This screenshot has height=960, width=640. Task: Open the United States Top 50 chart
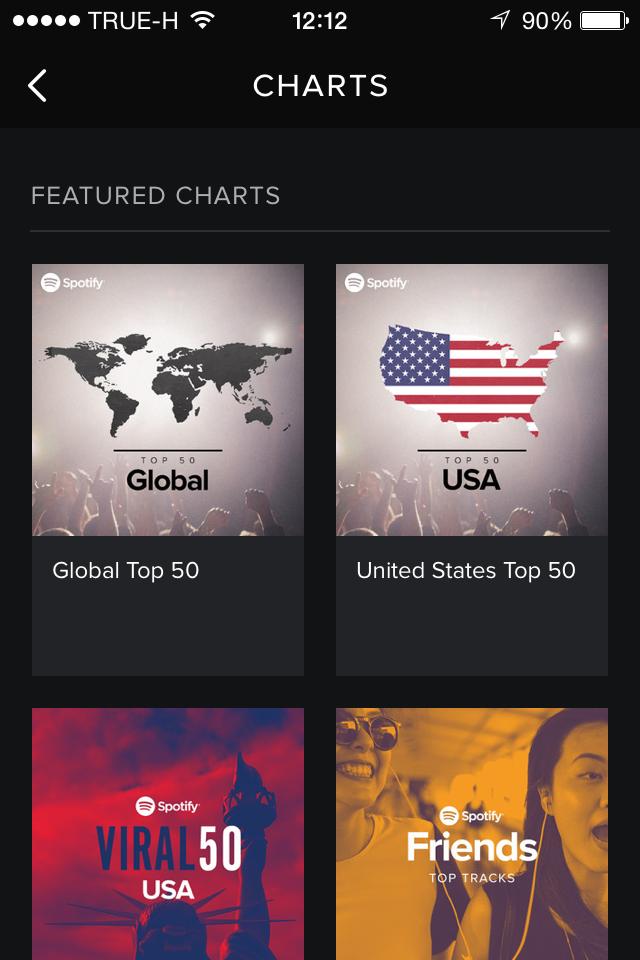pos(472,400)
